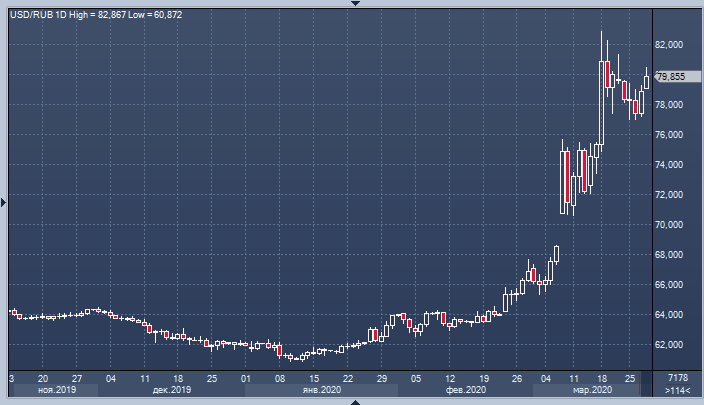Screen dimensions: 704x405
Task: Click the 62,000 price axis label
Action: click(x=668, y=345)
